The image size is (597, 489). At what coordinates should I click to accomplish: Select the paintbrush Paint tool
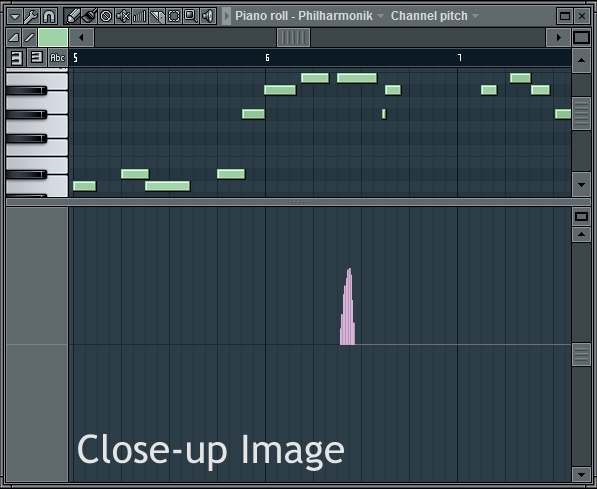pyautogui.click(x=89, y=16)
